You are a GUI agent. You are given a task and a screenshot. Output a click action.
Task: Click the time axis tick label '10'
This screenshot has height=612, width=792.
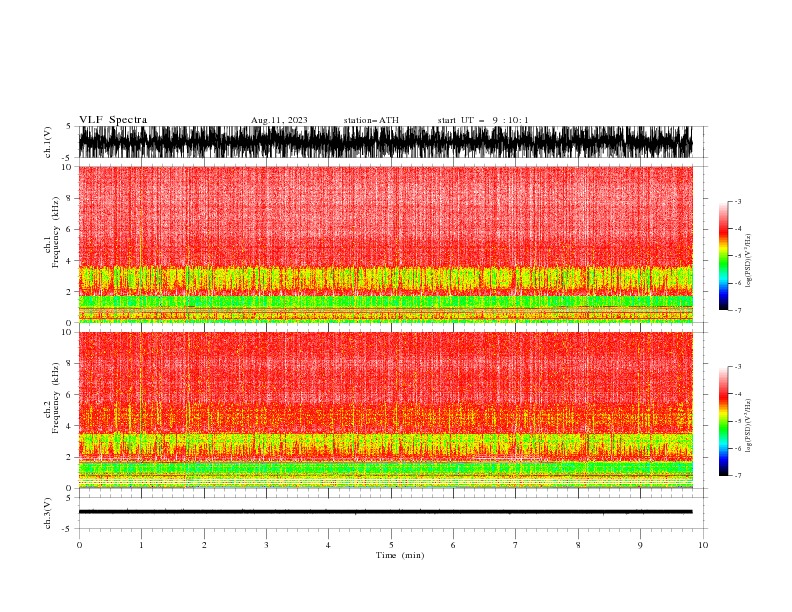(x=703, y=545)
